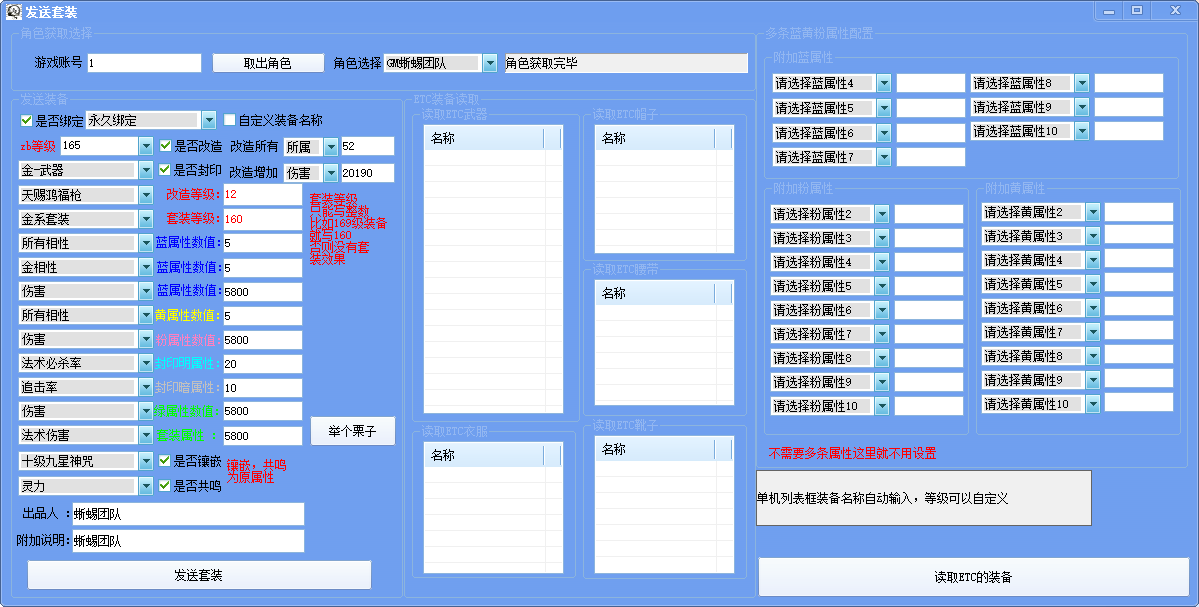Open the 请选择蓝属性4 dropdown
1199x607 pixels.
883,83
